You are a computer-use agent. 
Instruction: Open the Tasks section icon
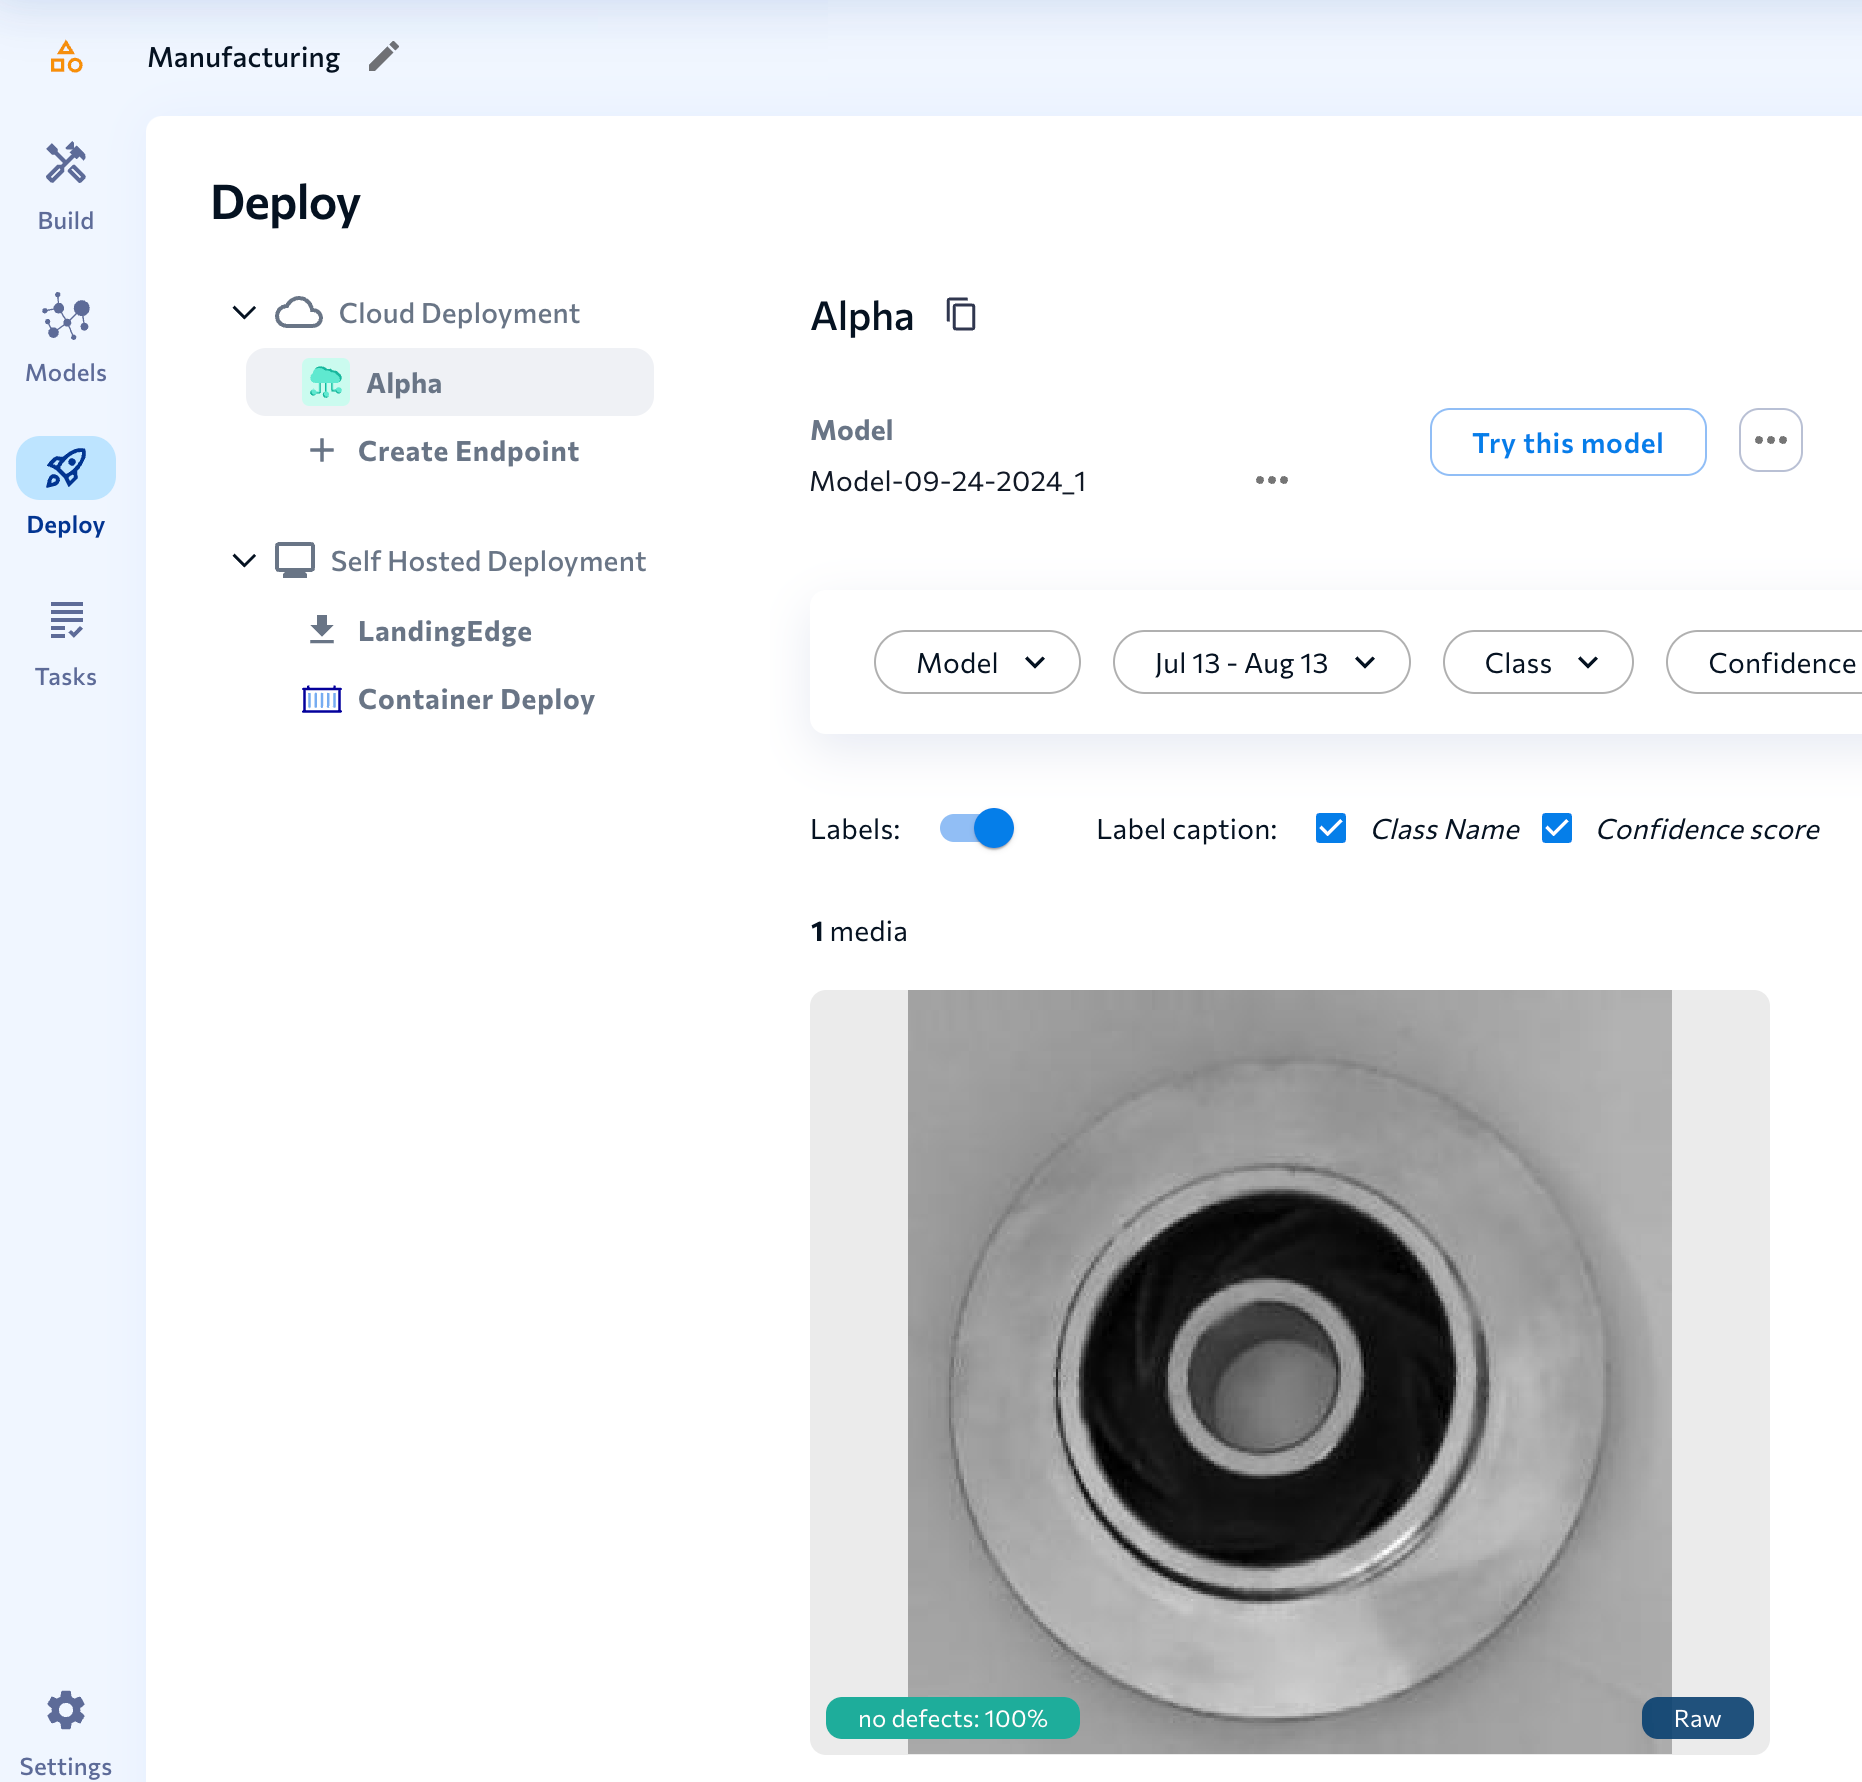[66, 642]
